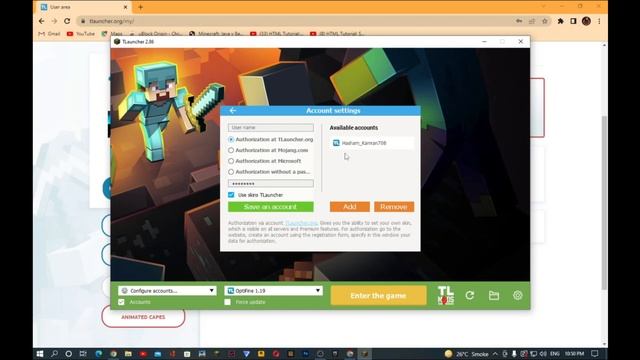Reload the Chrome page
The image size is (640, 360).
click(67, 21)
